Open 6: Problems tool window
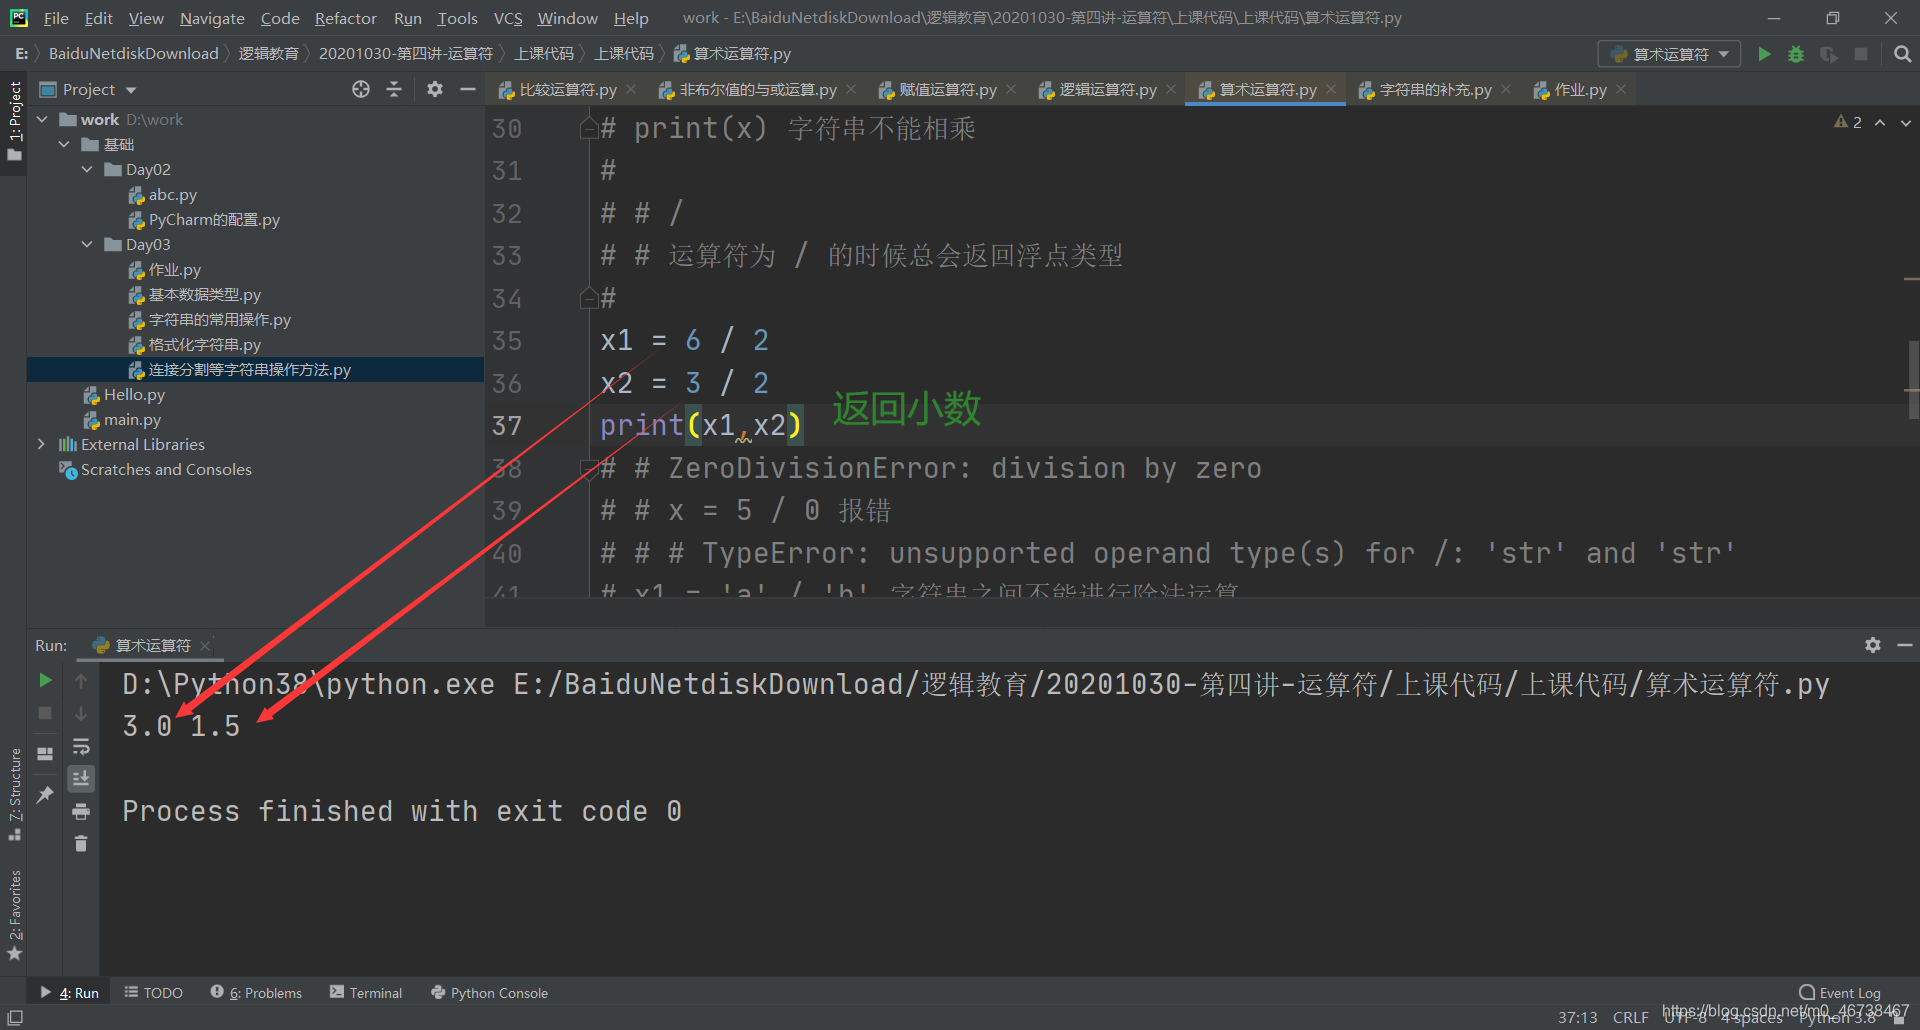Screen dimensions: 1920x1030 256,992
